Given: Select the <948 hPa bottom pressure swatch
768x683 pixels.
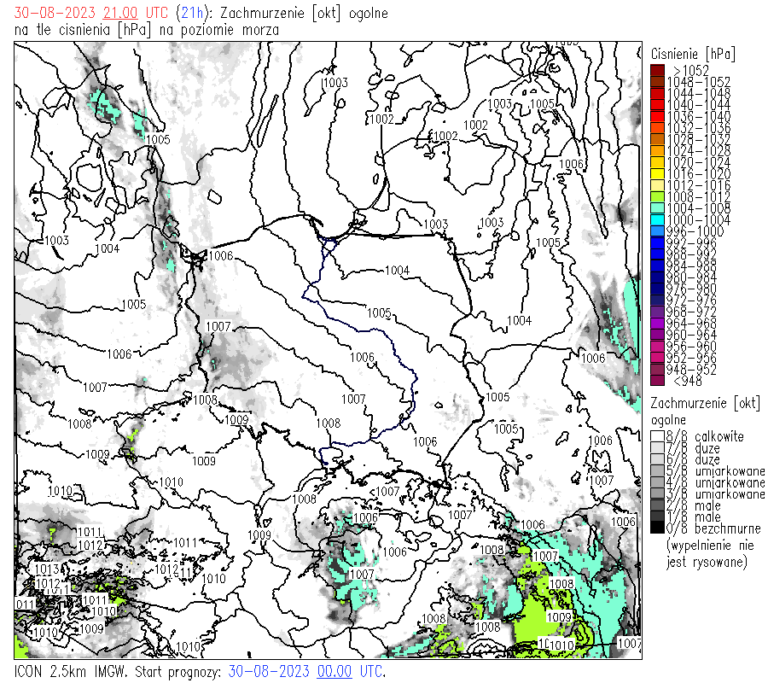Looking at the screenshot, I should point(657,380).
